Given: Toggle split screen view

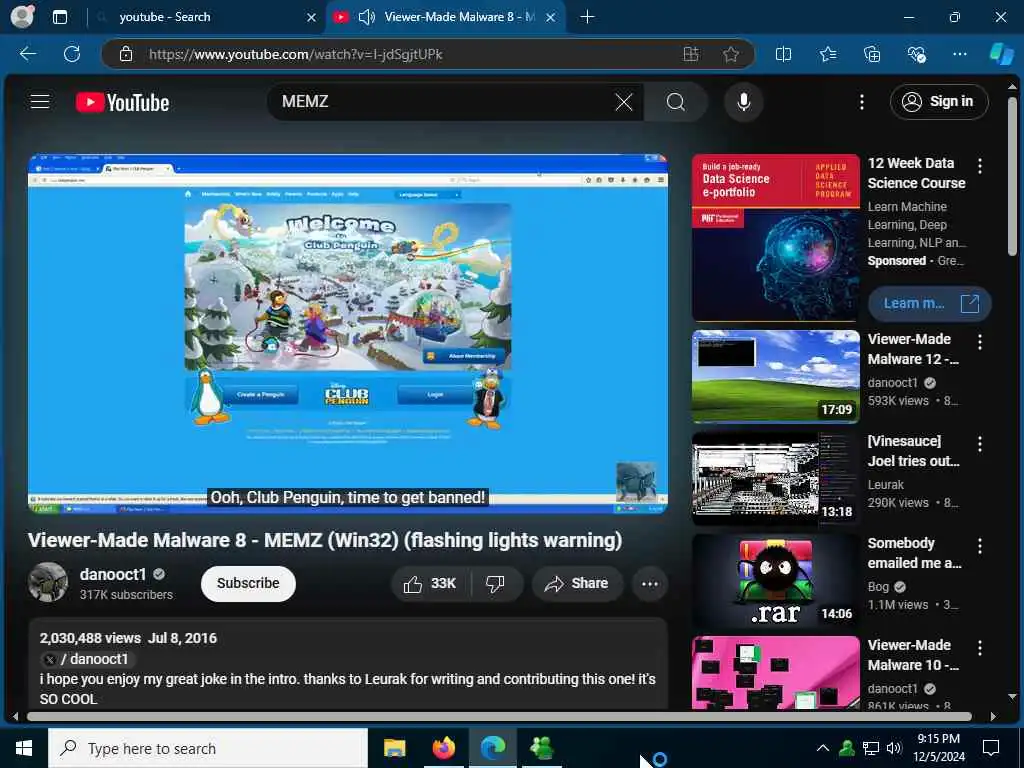Looking at the screenshot, I should point(783,54).
